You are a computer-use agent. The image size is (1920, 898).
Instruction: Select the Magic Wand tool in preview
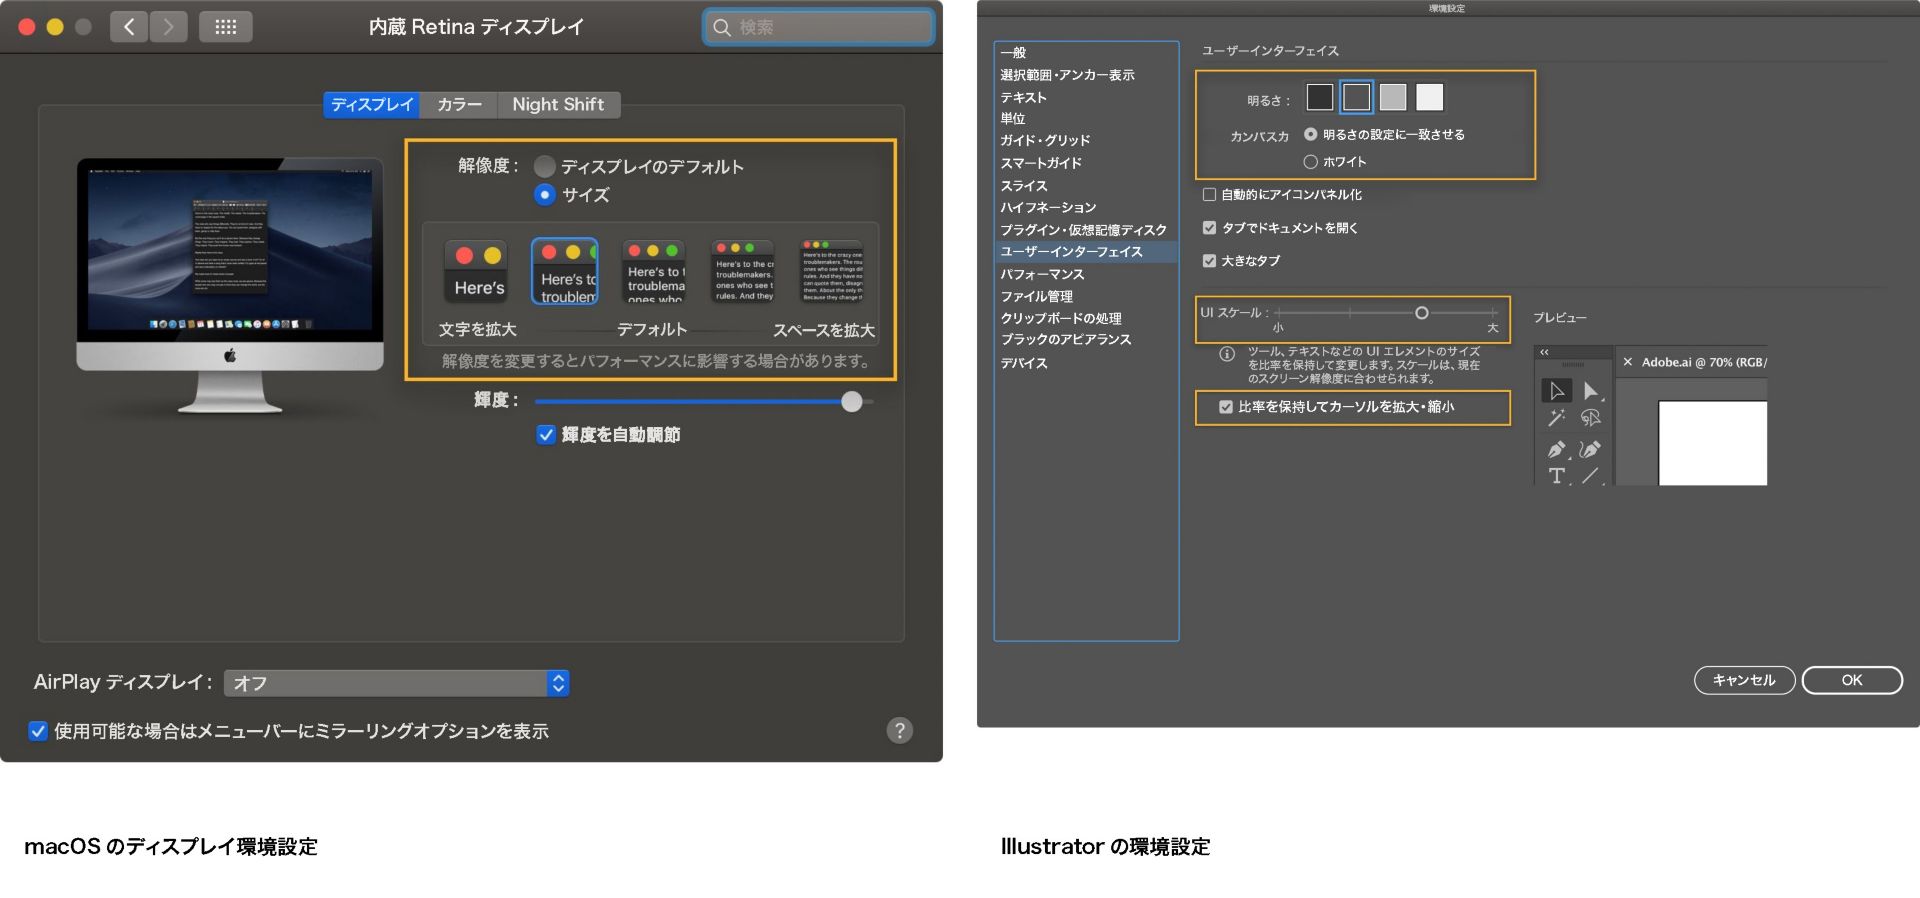click(1556, 418)
